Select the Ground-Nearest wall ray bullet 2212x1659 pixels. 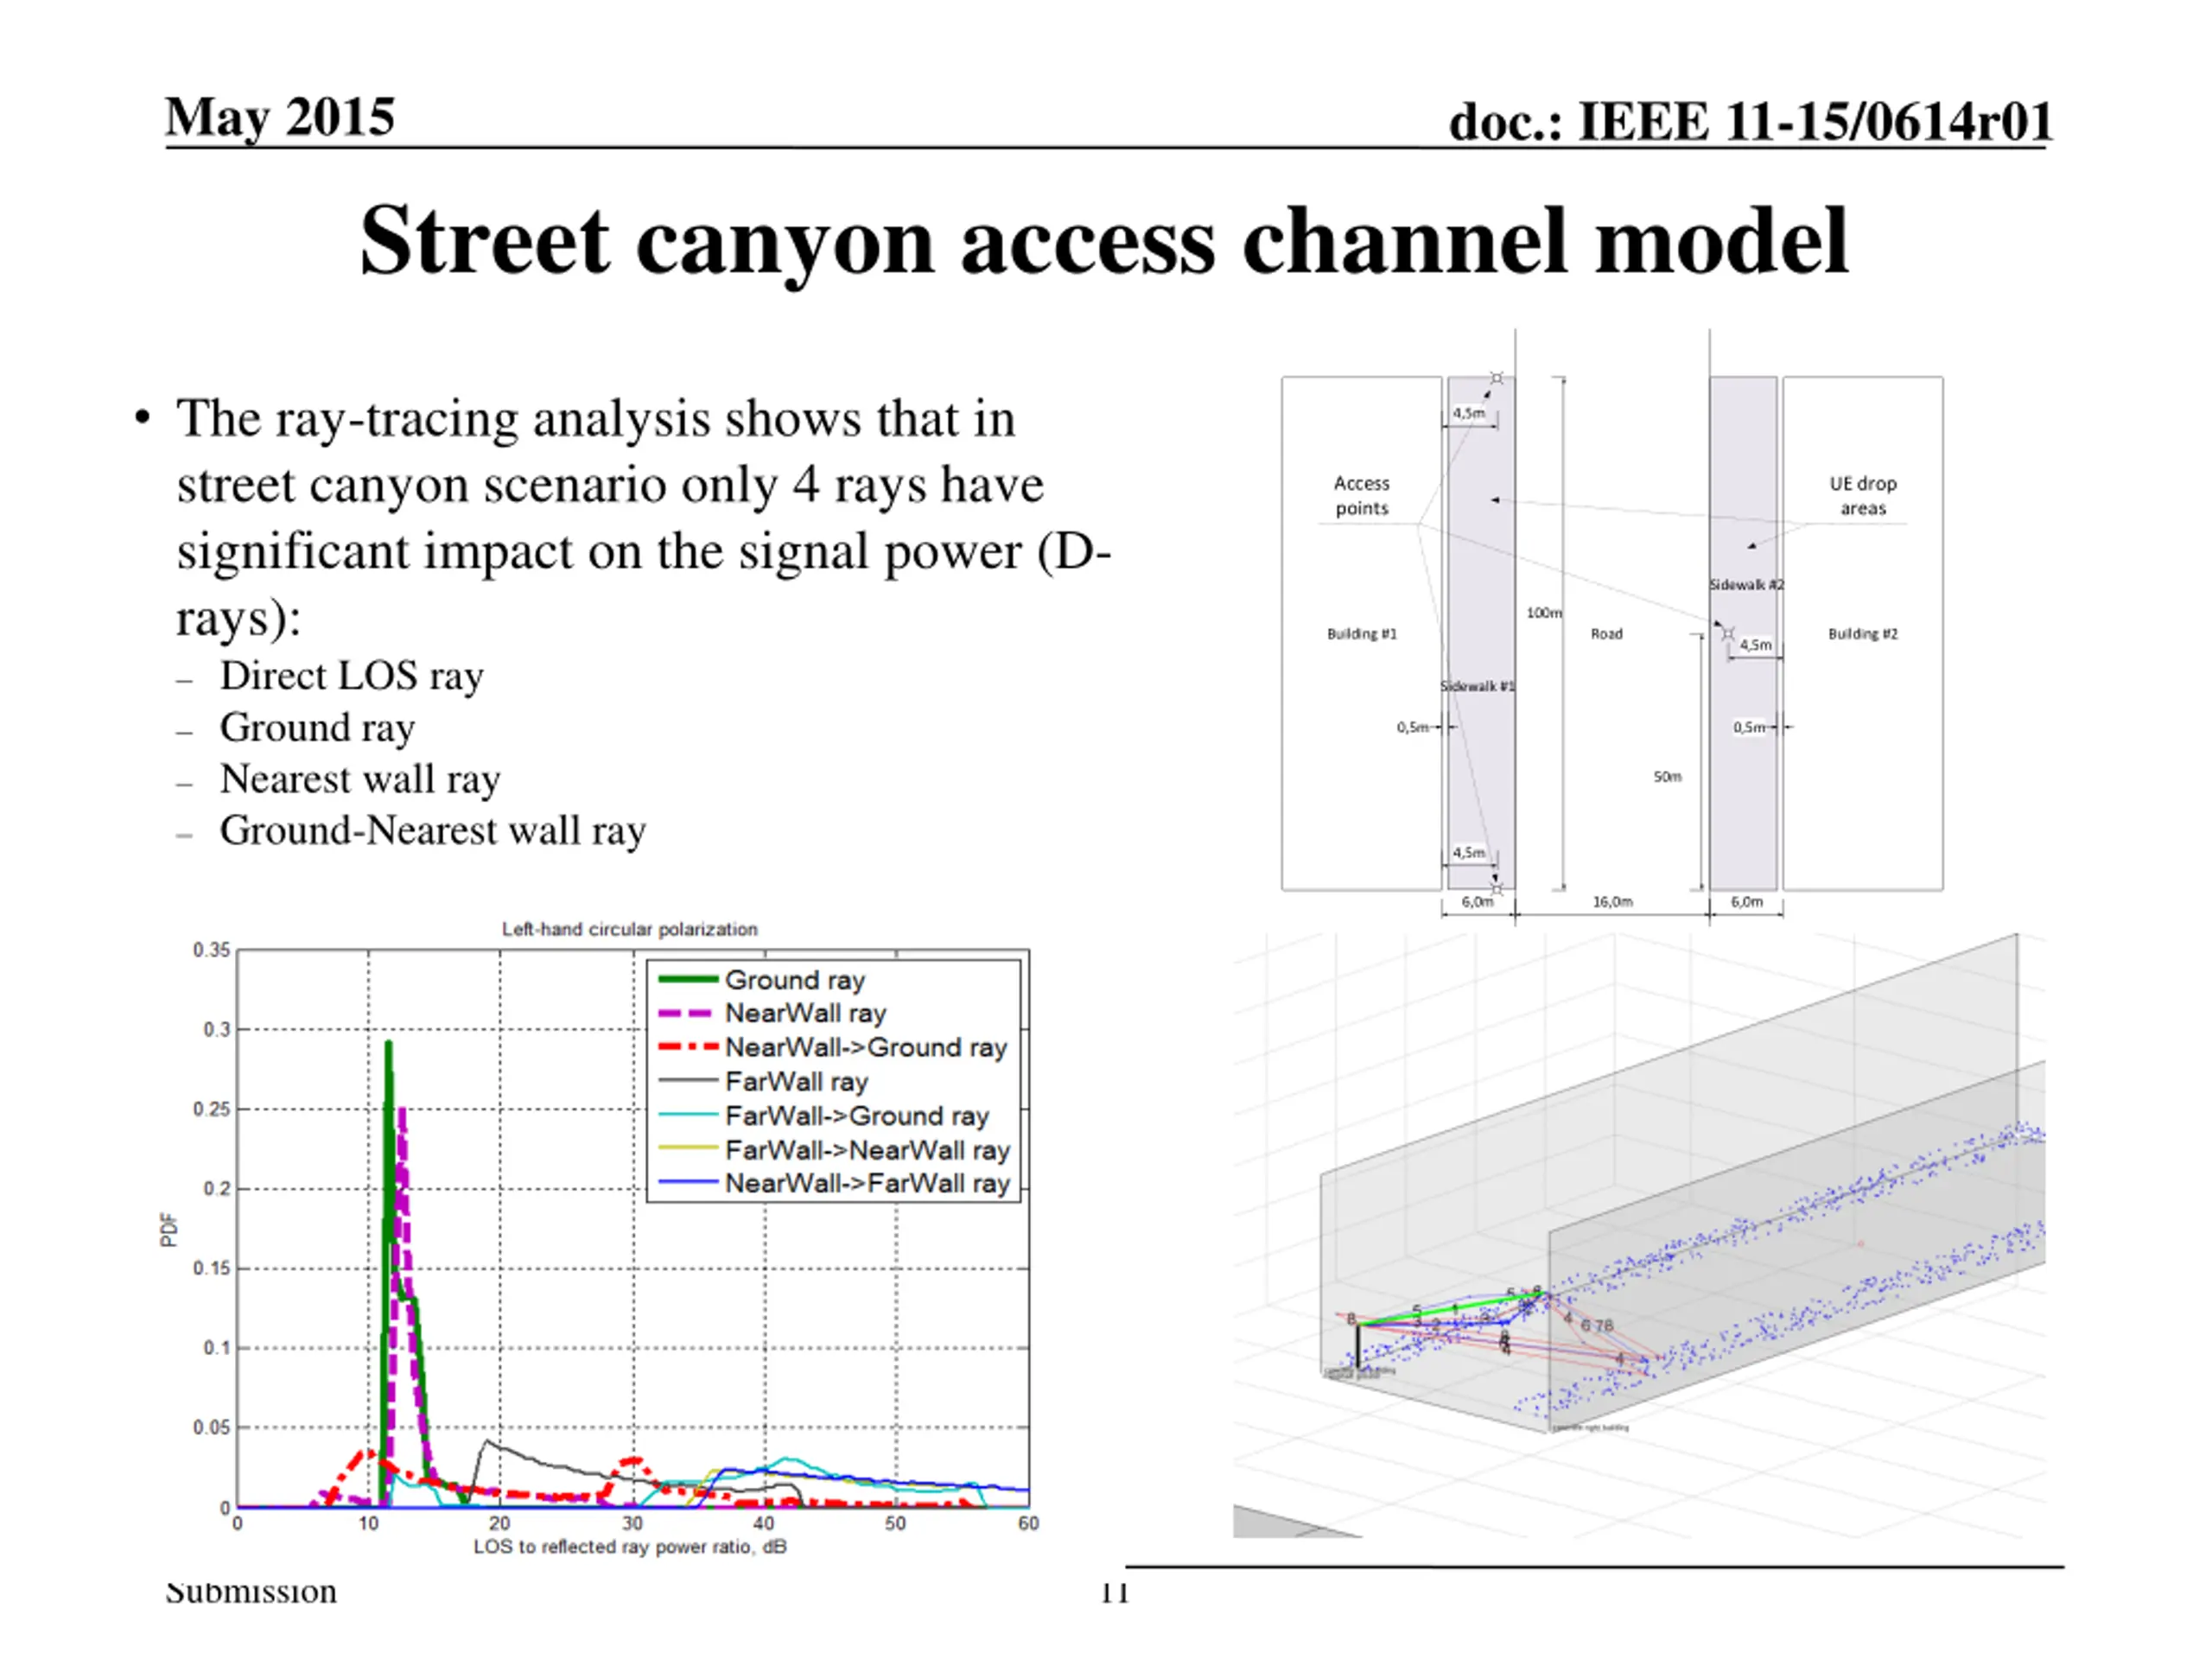[x=432, y=831]
